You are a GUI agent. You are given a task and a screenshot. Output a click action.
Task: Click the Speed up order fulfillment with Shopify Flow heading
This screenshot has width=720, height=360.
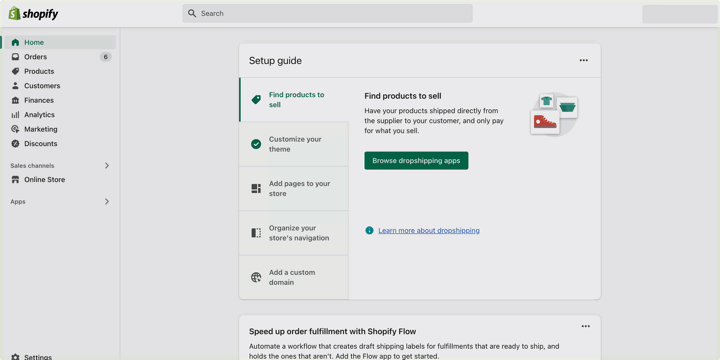click(332, 331)
